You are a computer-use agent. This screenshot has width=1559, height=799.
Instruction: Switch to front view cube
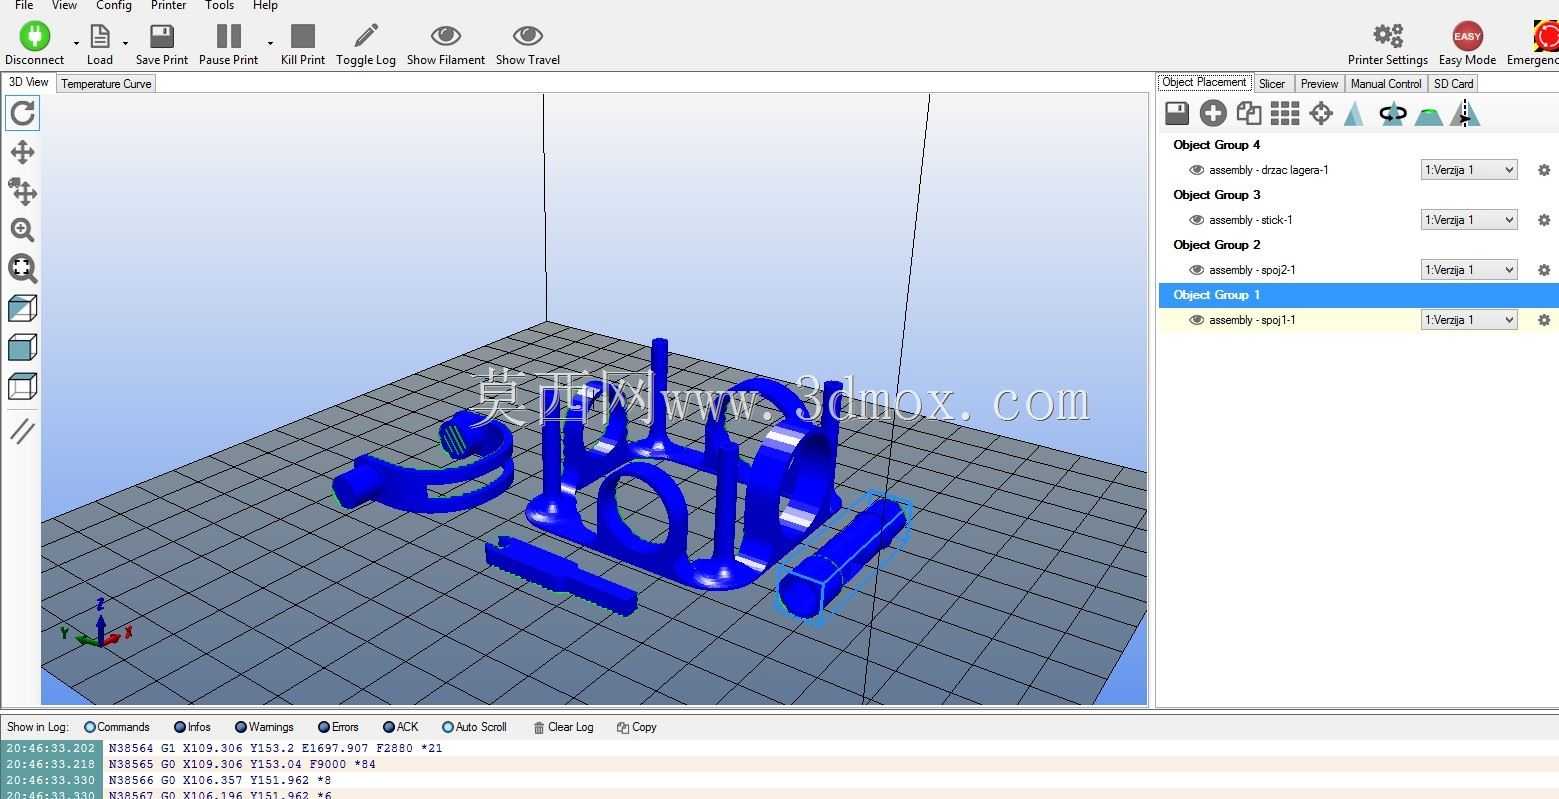point(22,347)
